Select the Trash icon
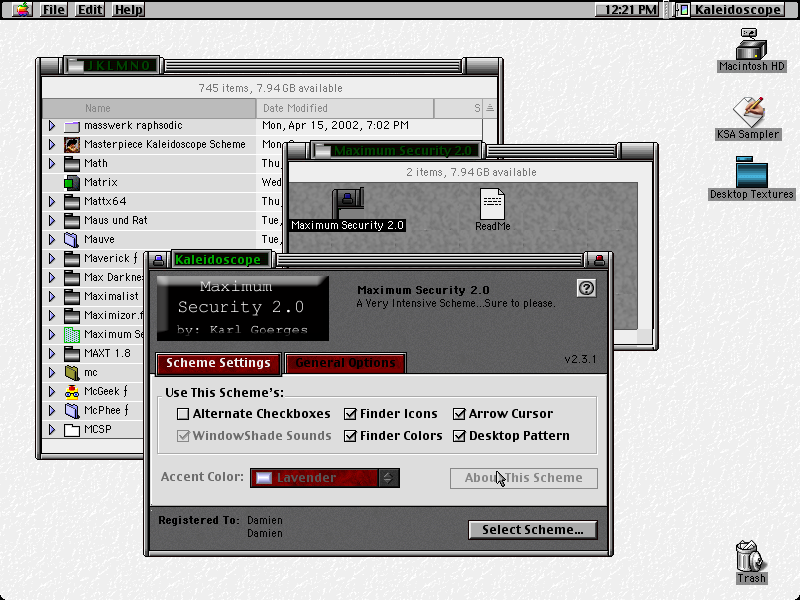 [x=751, y=556]
